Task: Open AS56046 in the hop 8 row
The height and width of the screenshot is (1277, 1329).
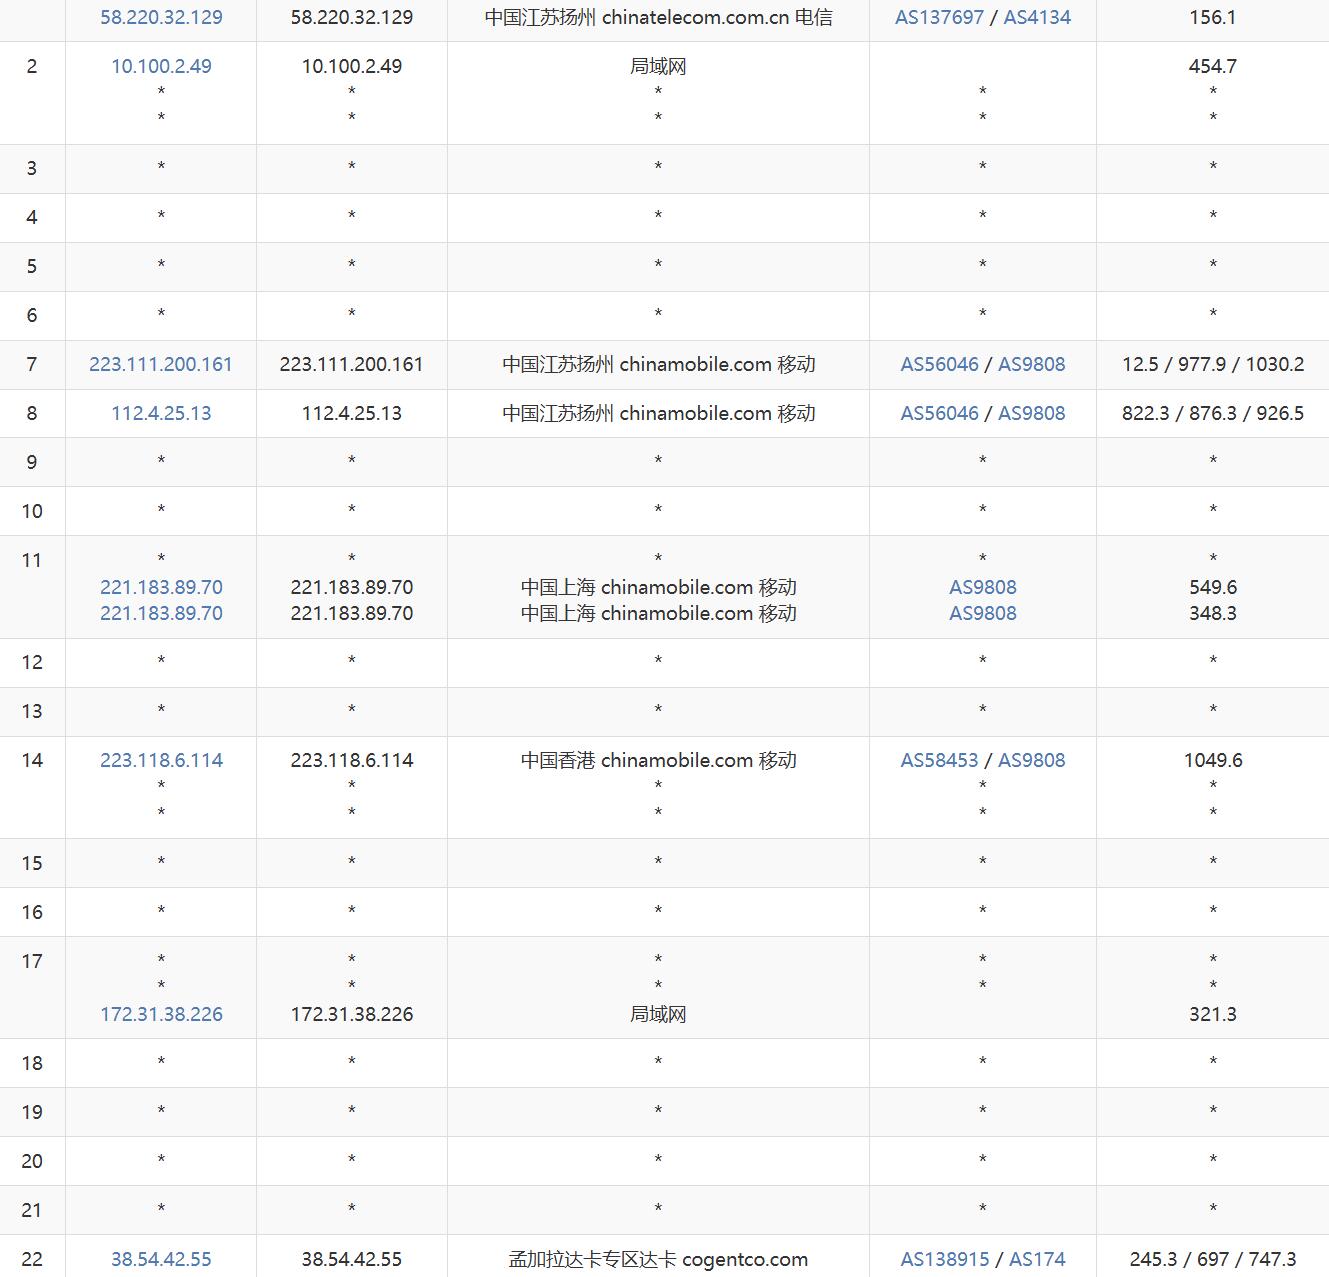Action: pos(939,413)
